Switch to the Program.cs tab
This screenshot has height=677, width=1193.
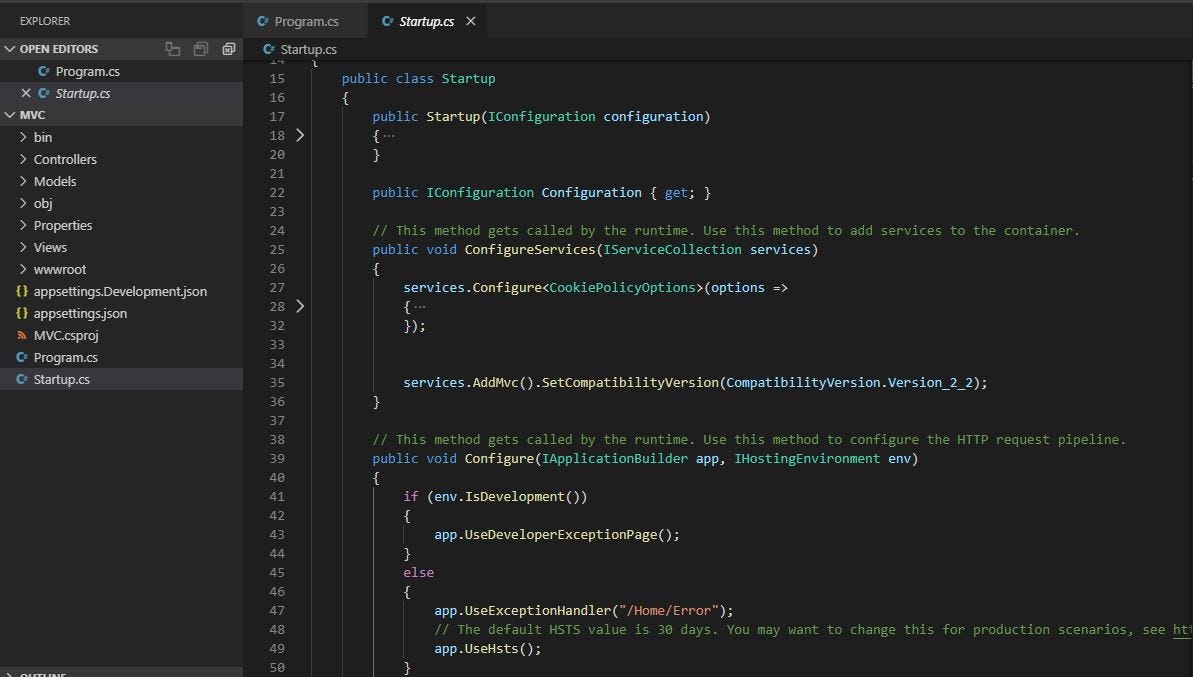click(305, 20)
